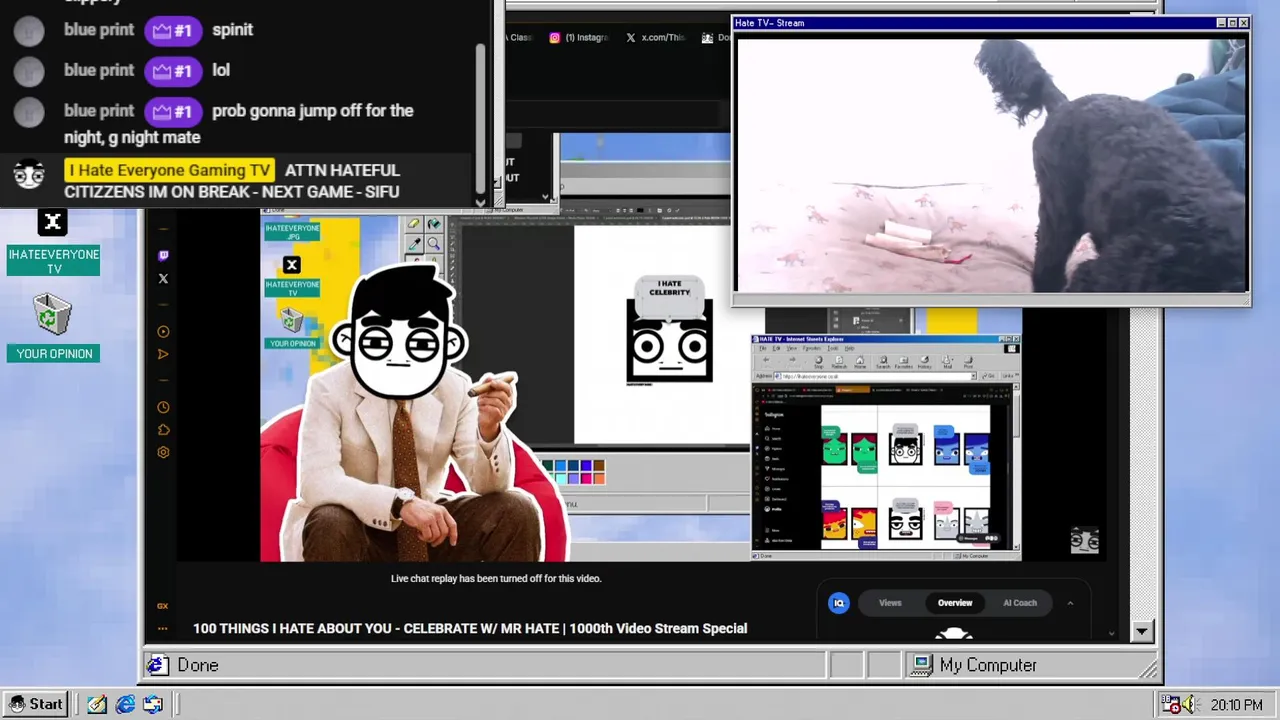1280x720 pixels.
Task: Switch to the x.com browser tab
Action: [x=655, y=38]
